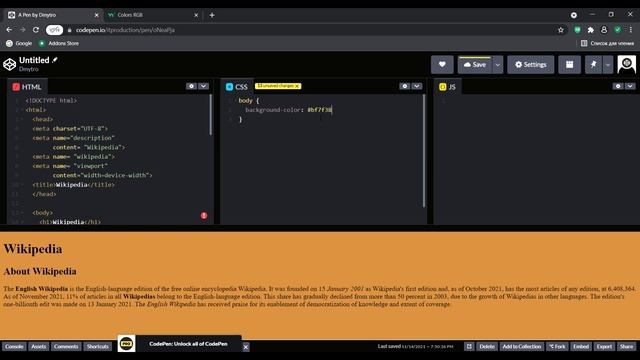This screenshot has width=640, height=360.
Task: Change editor layout view icon
Action: pos(569,64)
